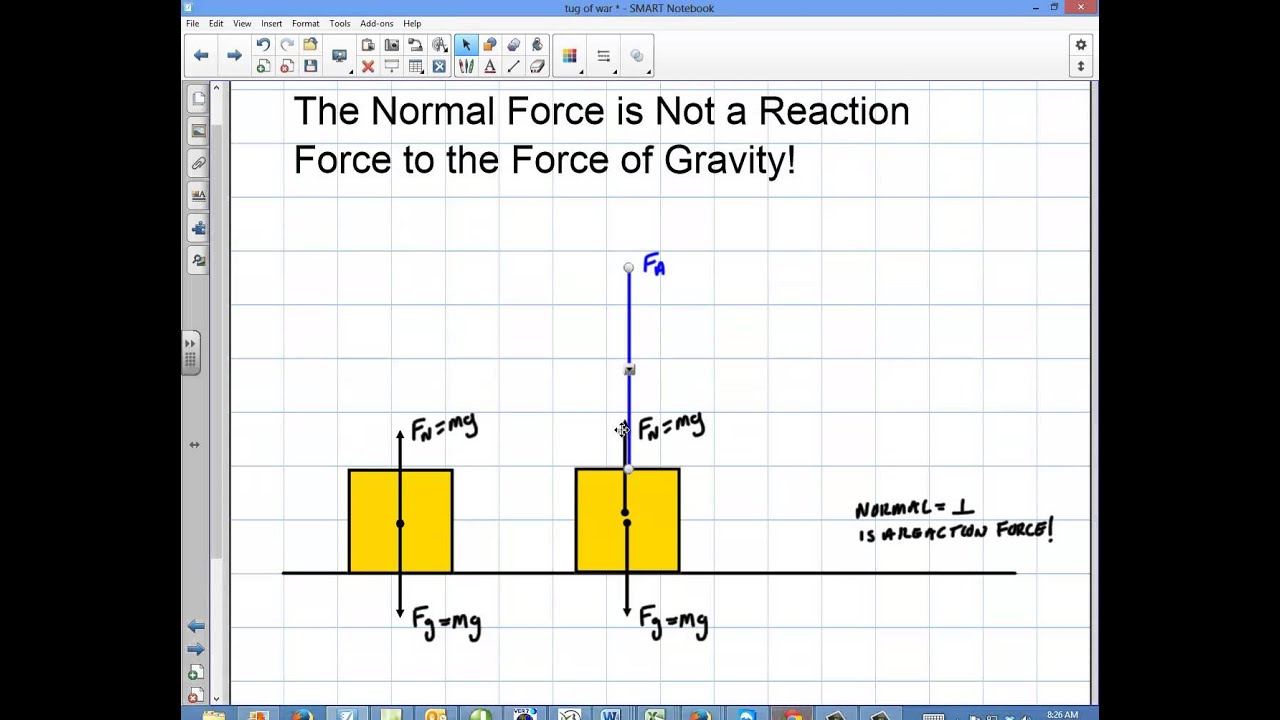Click the scroll up arrow
Screen dimensions: 1280x720
click(216, 90)
